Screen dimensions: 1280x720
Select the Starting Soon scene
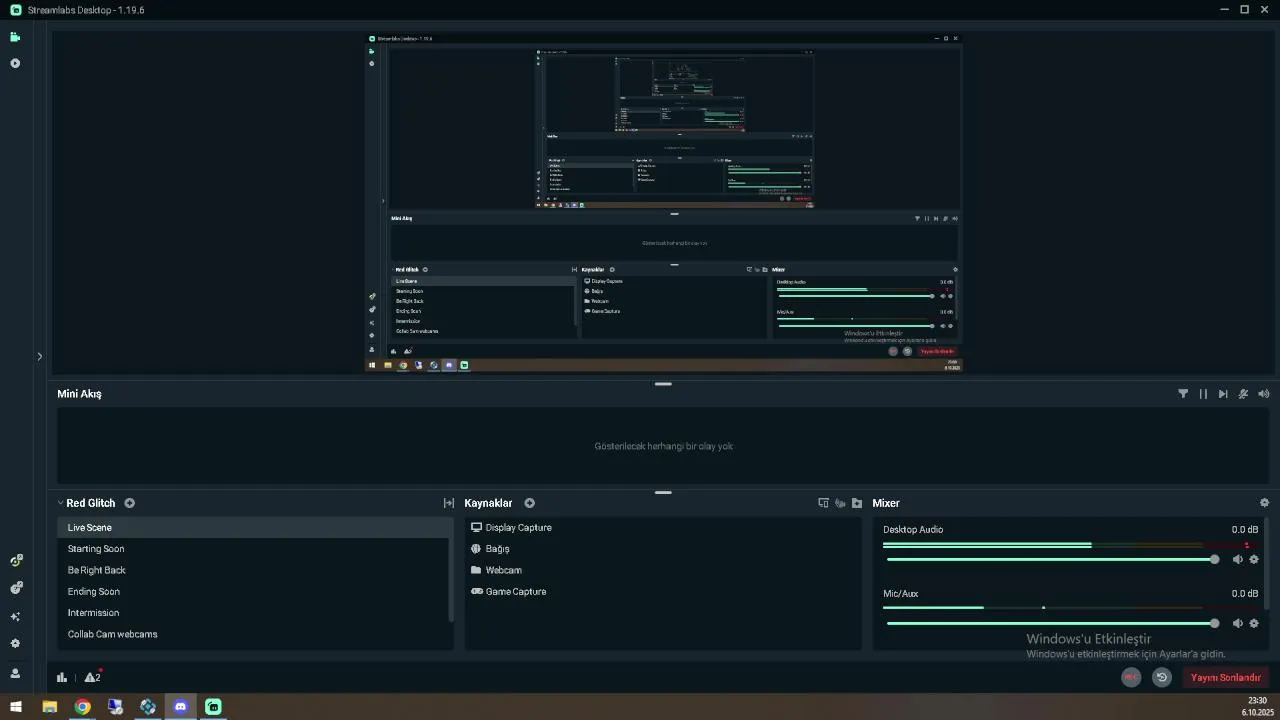pyautogui.click(x=252, y=549)
